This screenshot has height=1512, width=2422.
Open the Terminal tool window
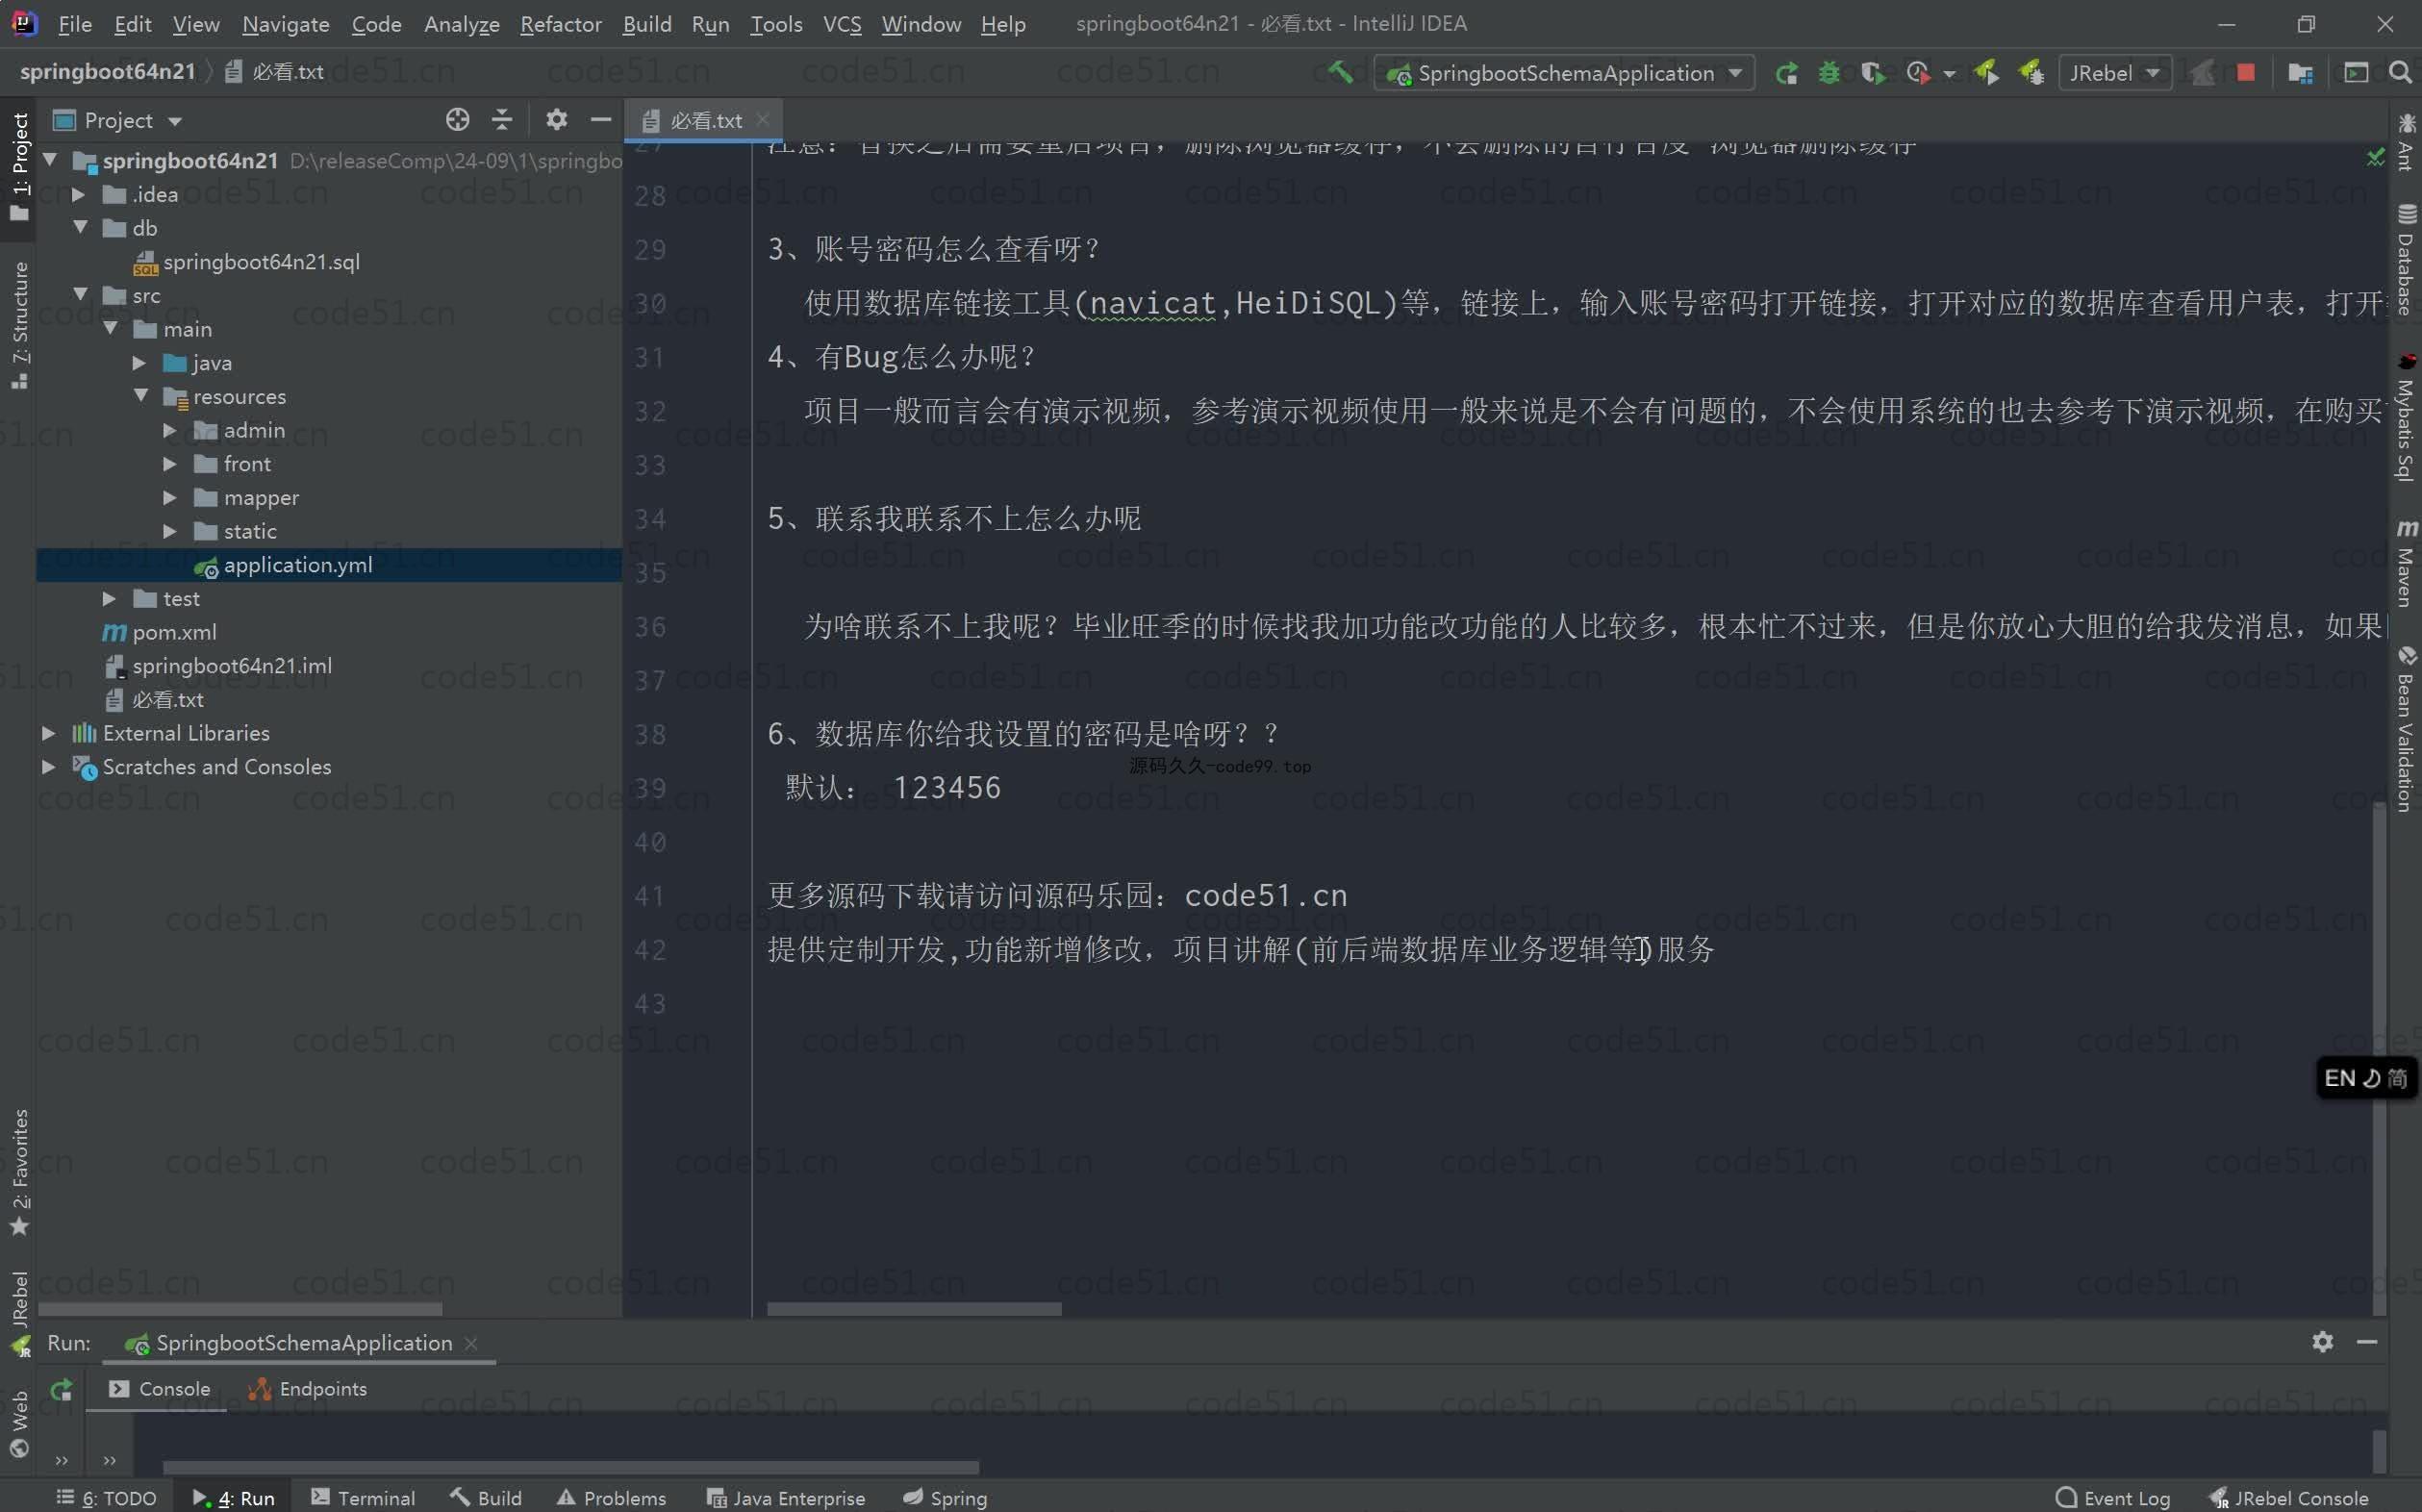(x=363, y=1497)
